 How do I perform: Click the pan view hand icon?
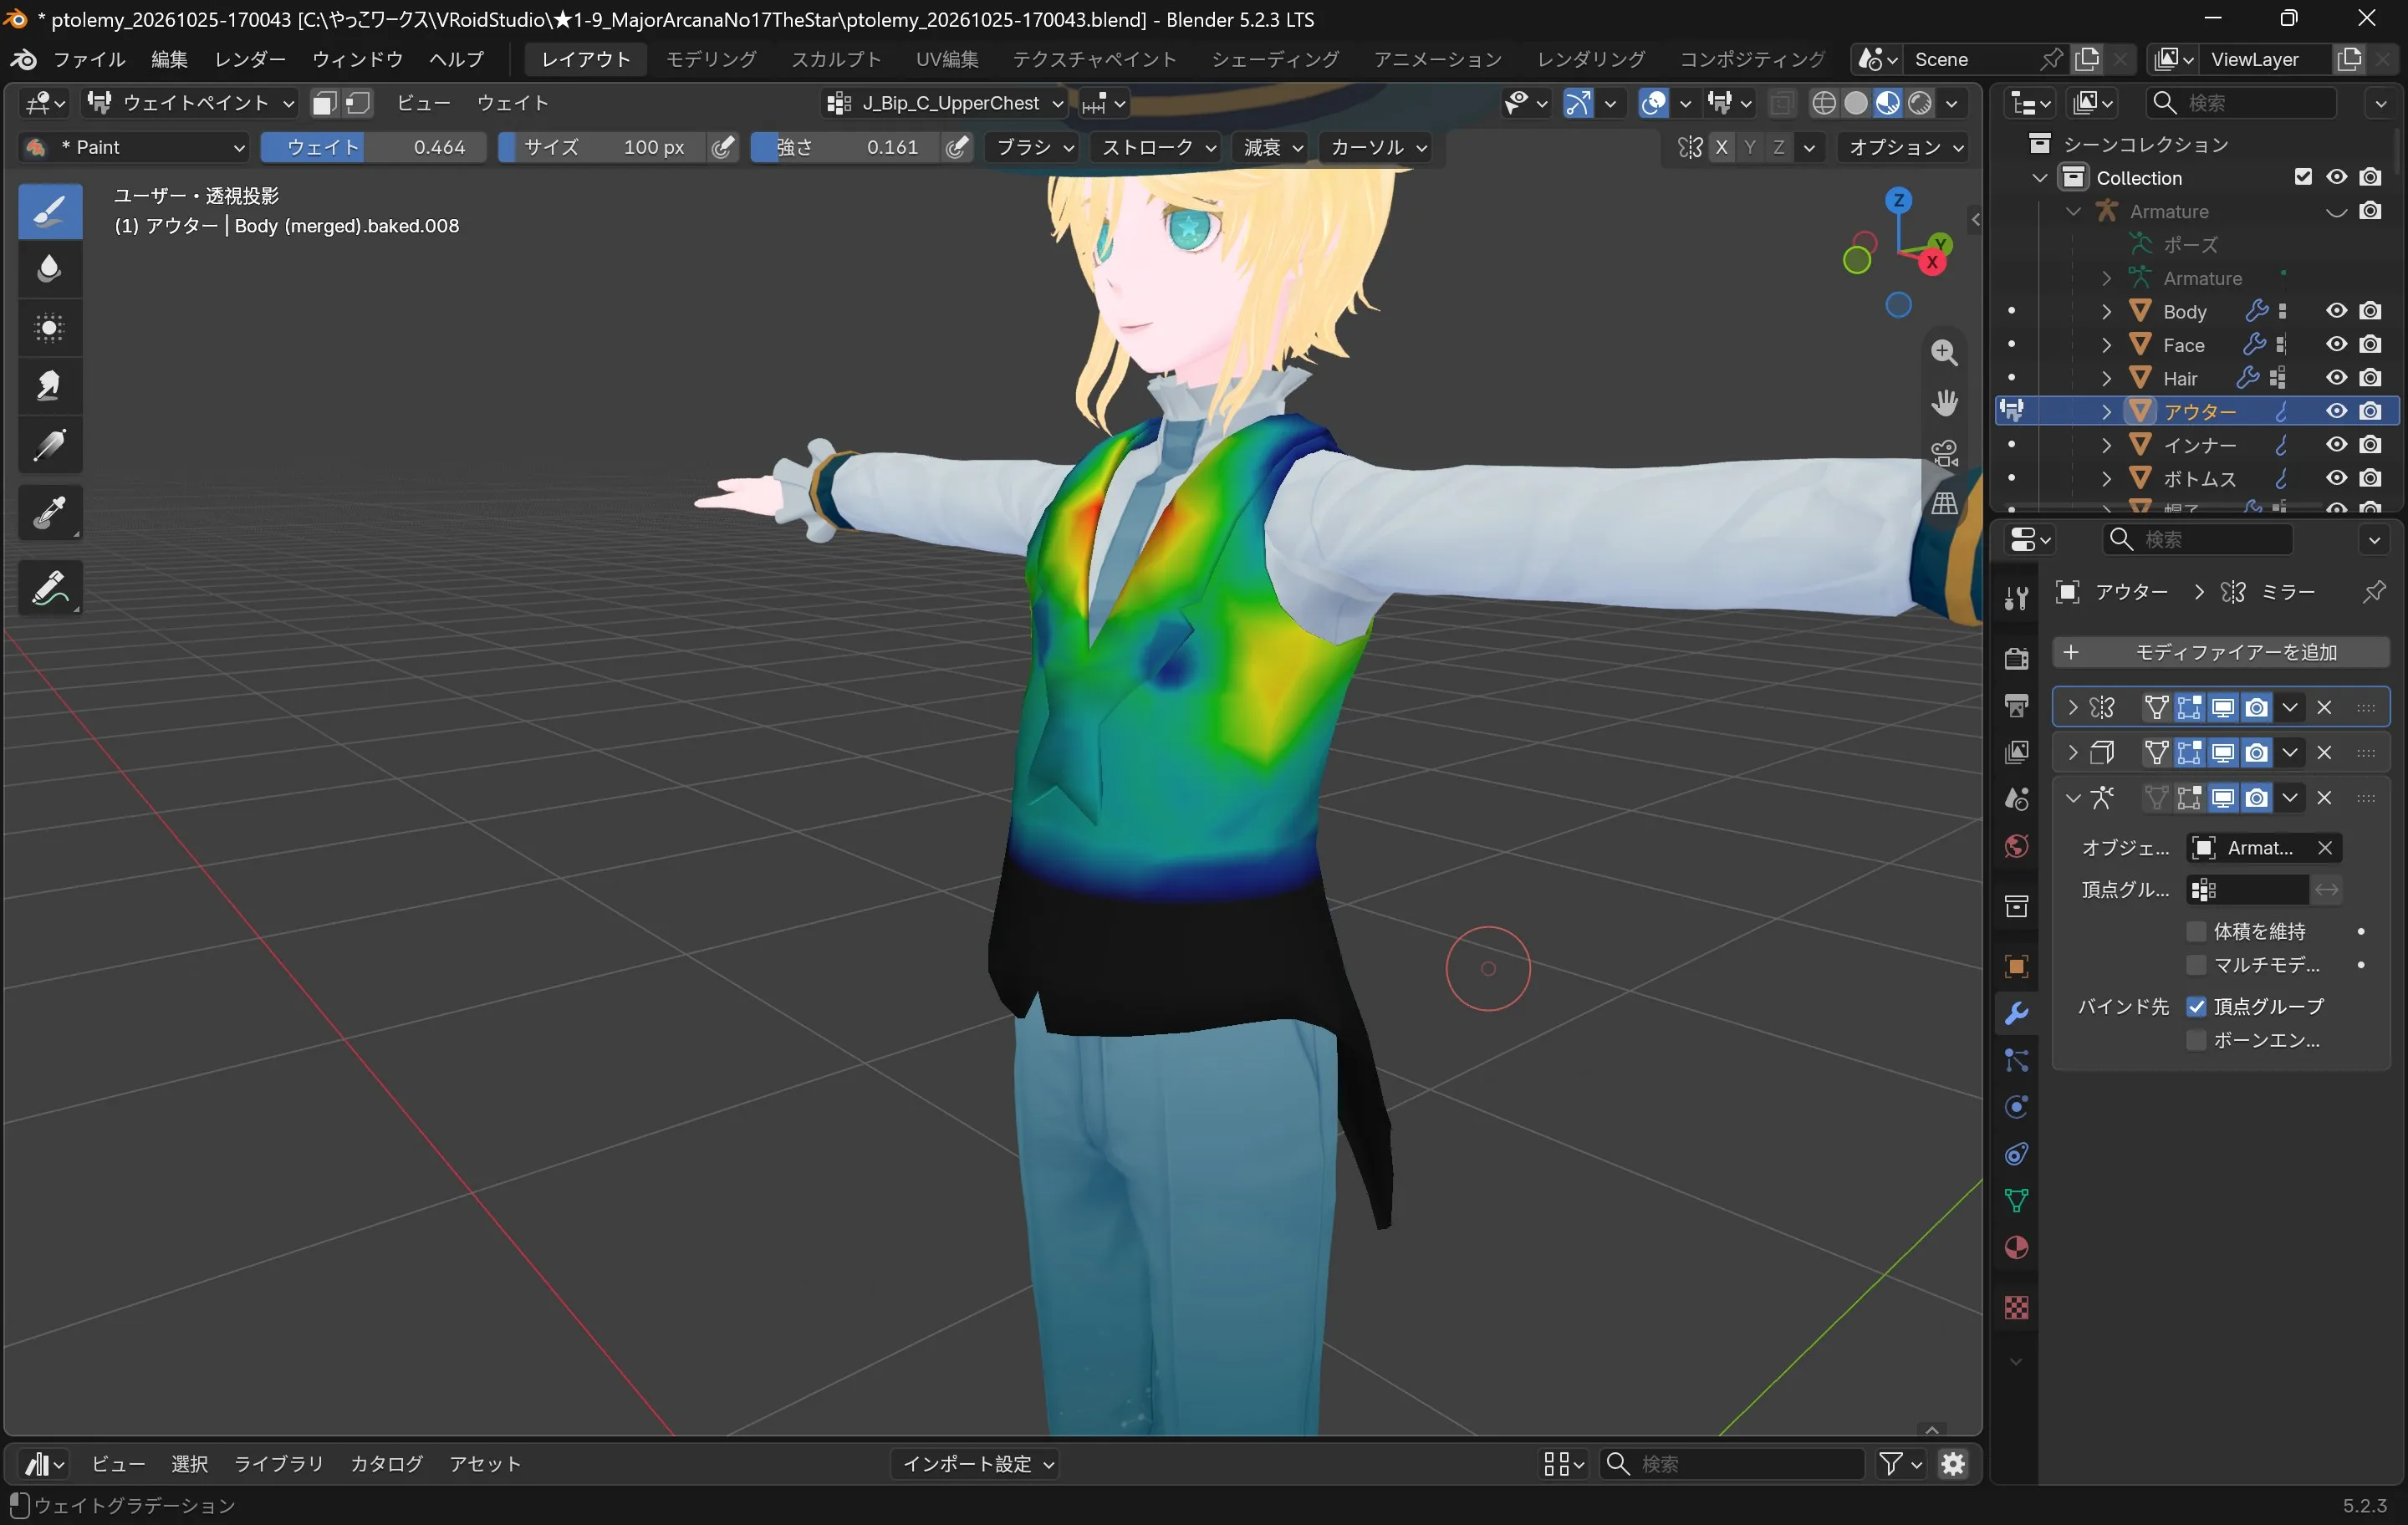(1944, 402)
